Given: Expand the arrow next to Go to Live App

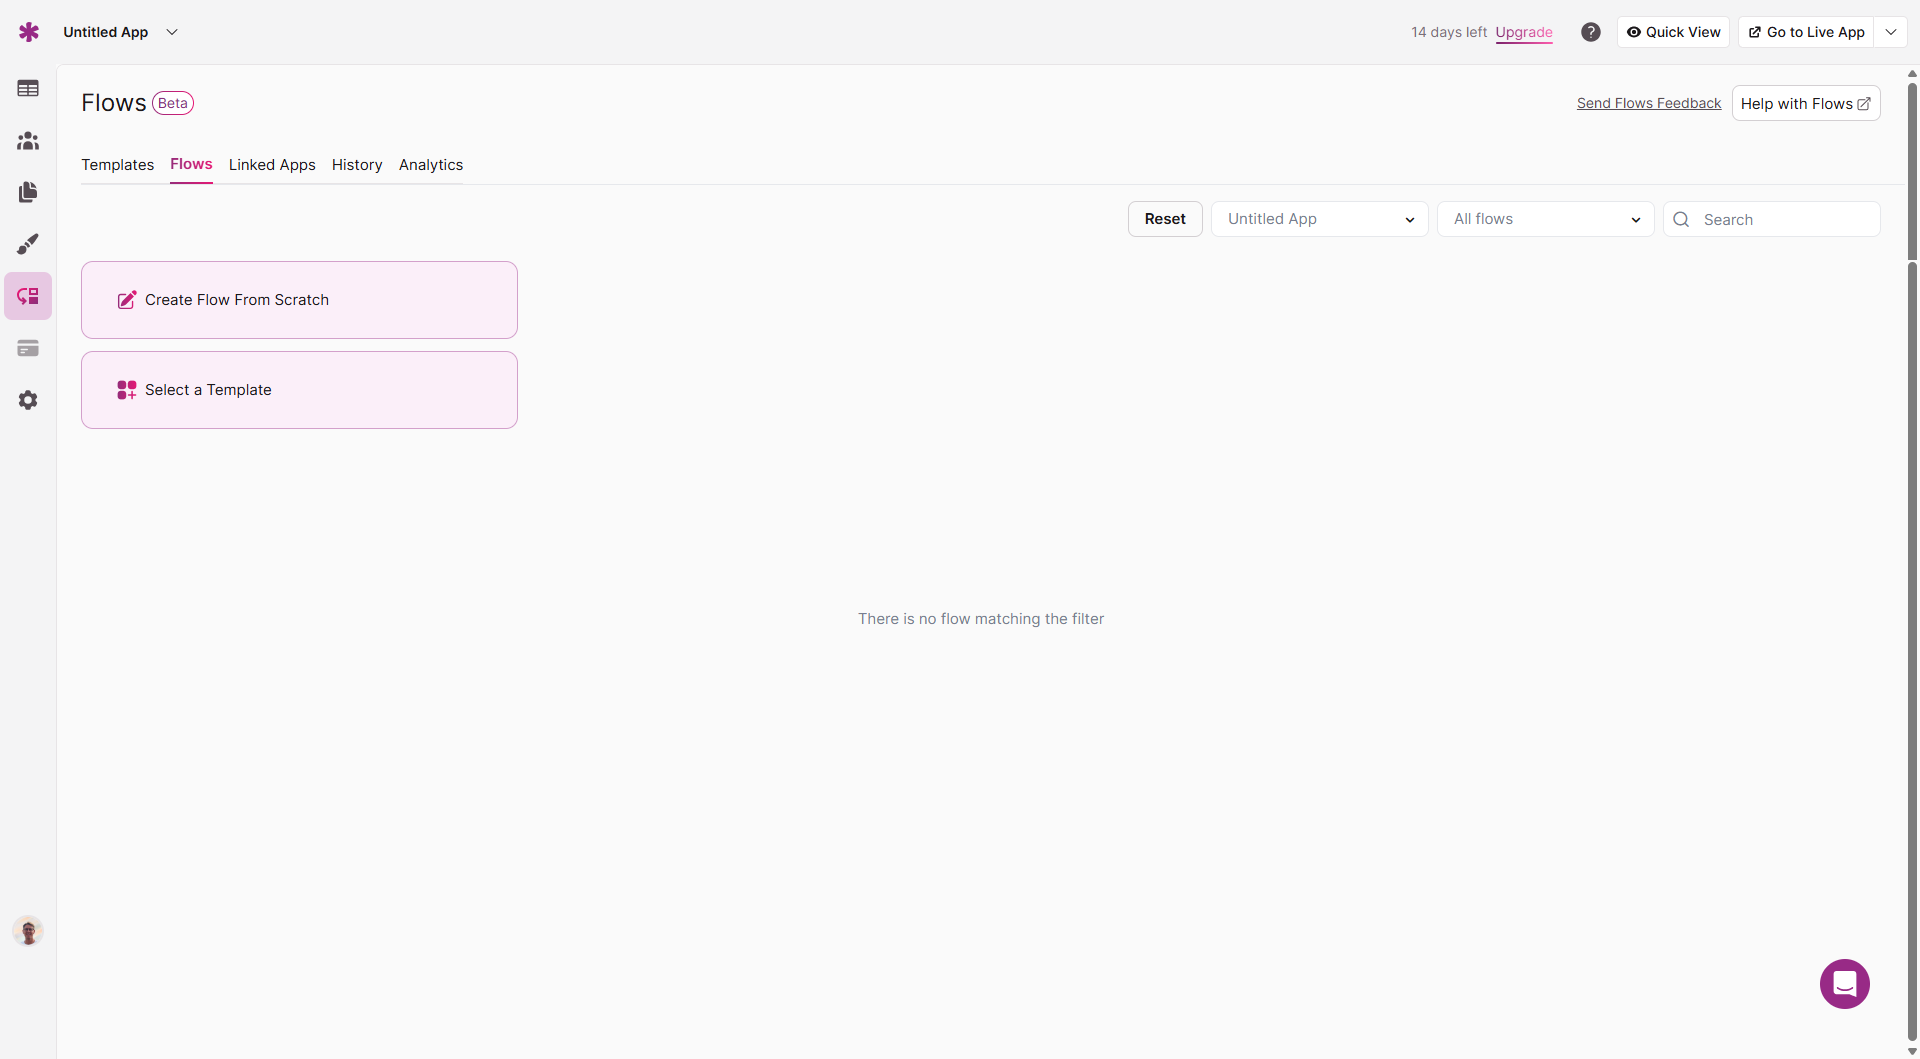Looking at the screenshot, I should 1891,32.
